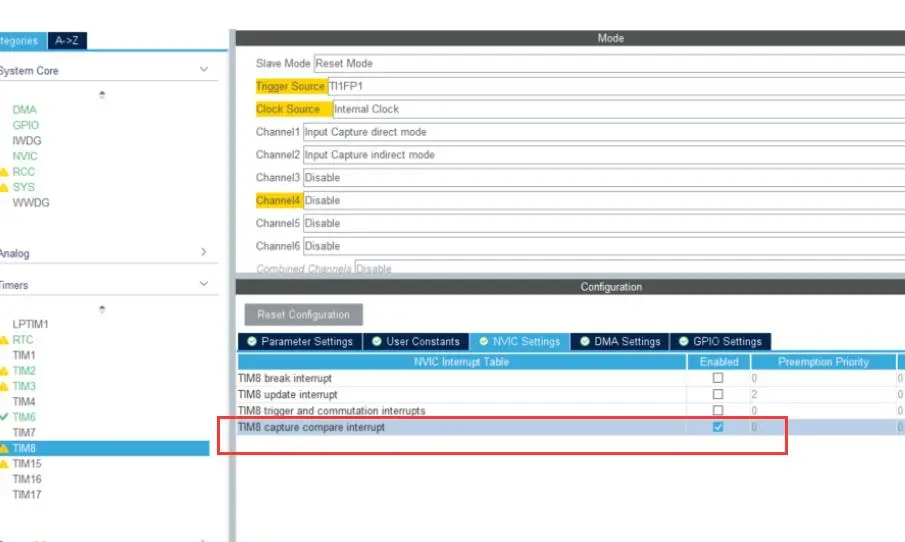Switch to the GPIO Settings tab

[x=720, y=341]
